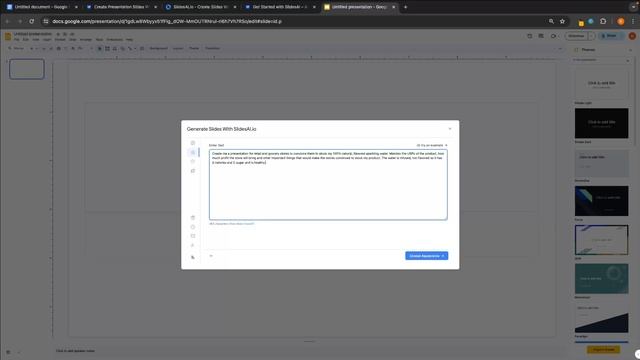Click the Google account avatar in Slides

[632, 36]
